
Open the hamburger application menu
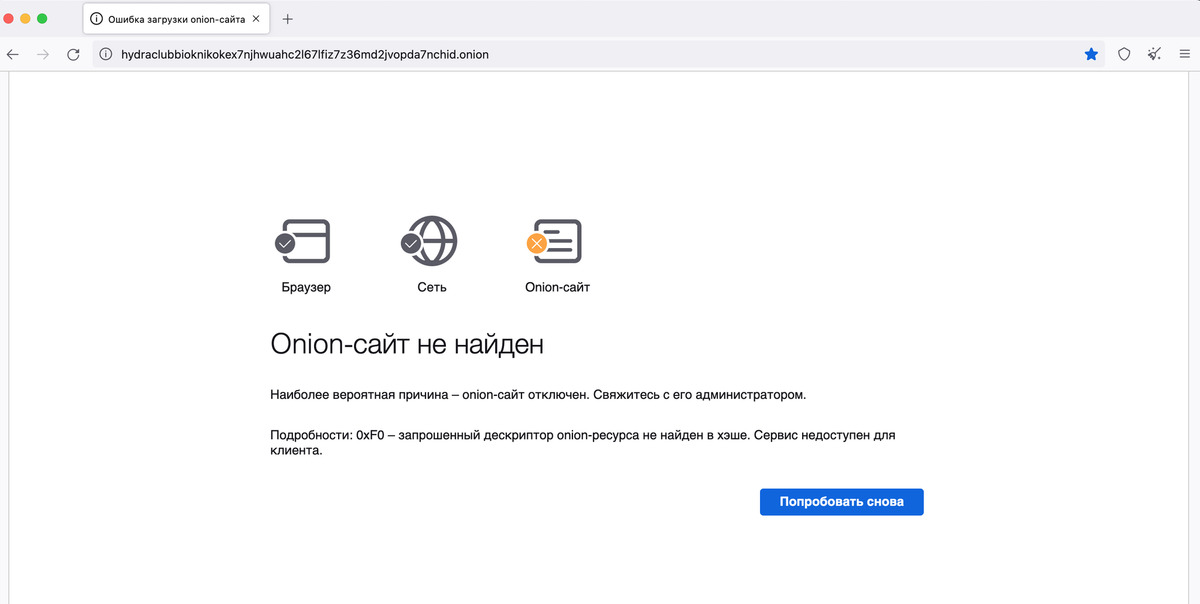[x=1184, y=55]
